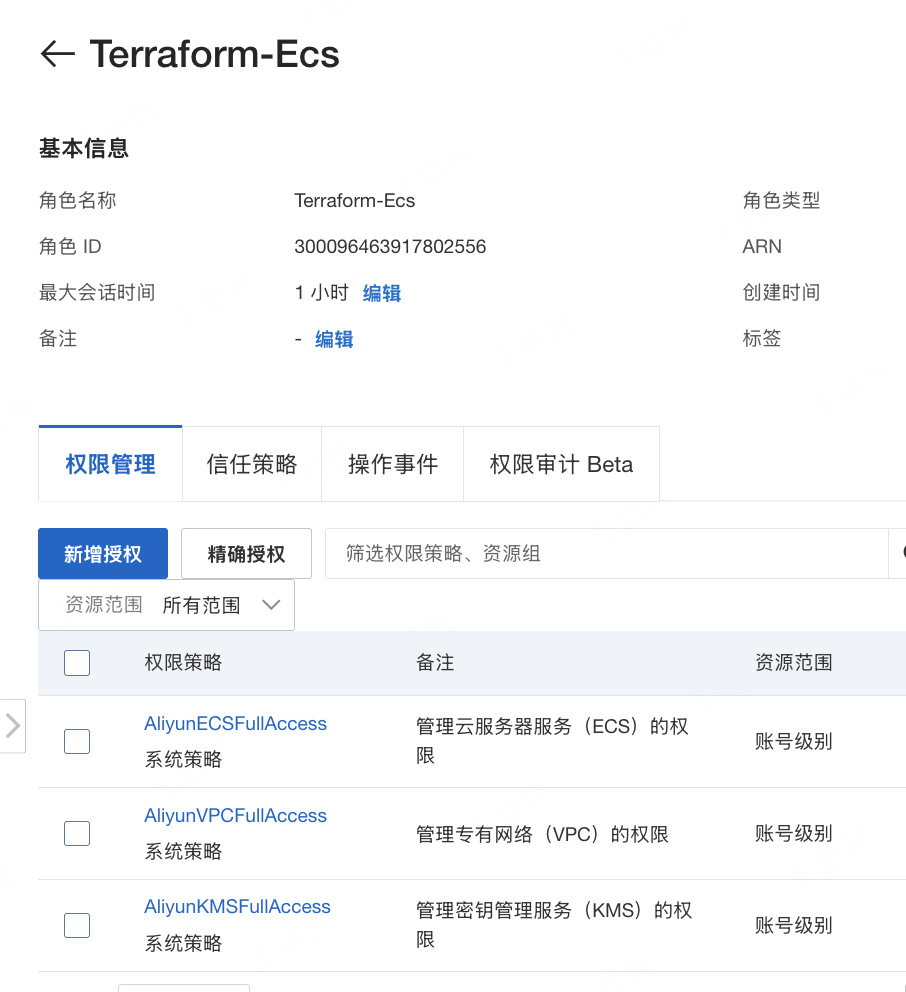Open the AliyunVPCFullAccess policy link
This screenshot has width=906, height=992.
click(x=235, y=816)
